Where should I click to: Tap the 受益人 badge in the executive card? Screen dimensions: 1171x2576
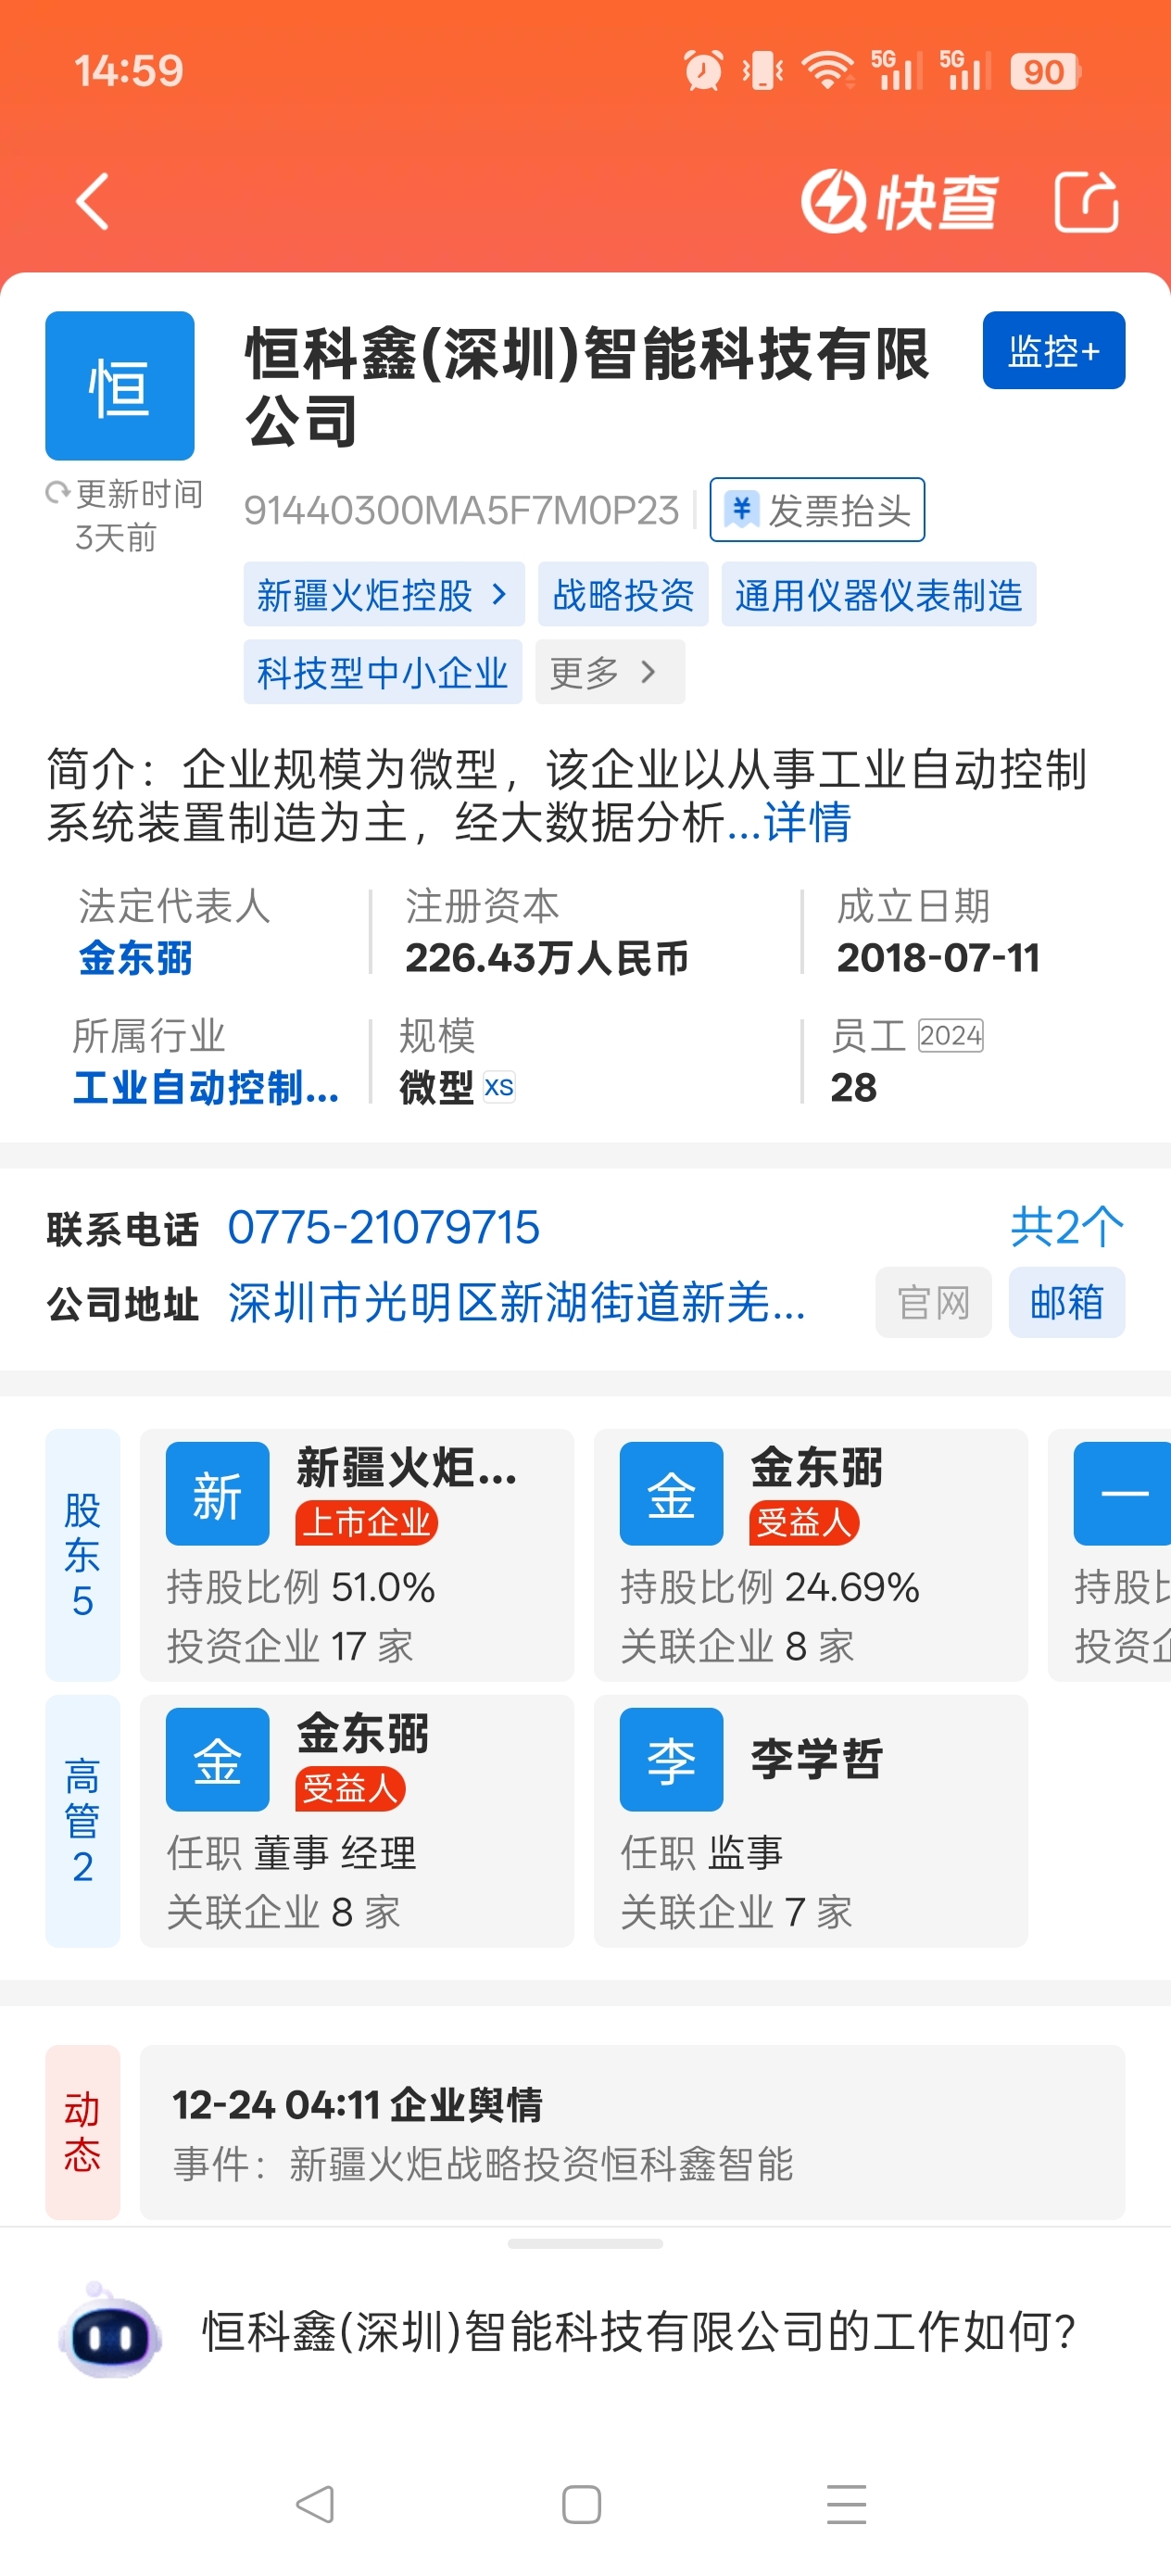pos(350,1789)
